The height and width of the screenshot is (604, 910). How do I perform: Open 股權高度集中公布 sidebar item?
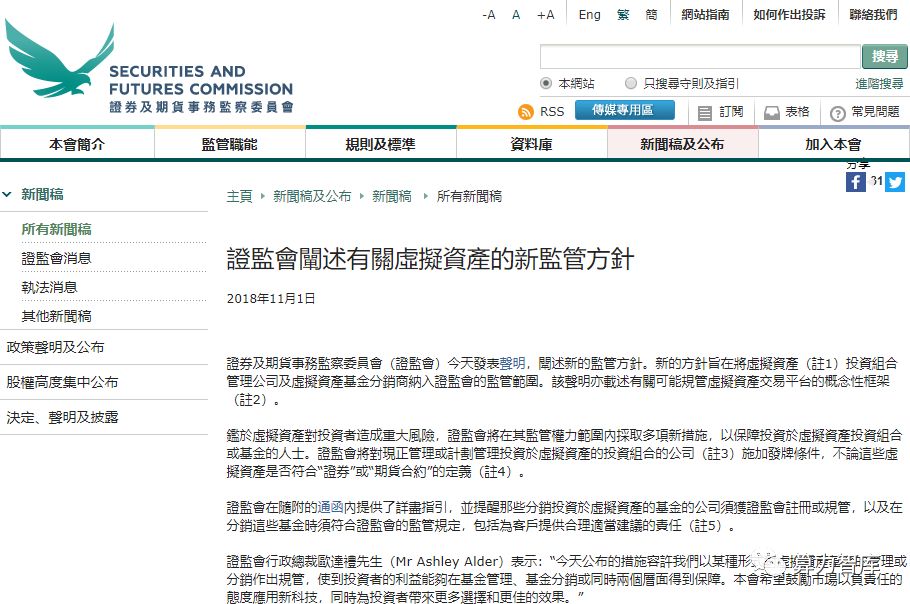62,382
